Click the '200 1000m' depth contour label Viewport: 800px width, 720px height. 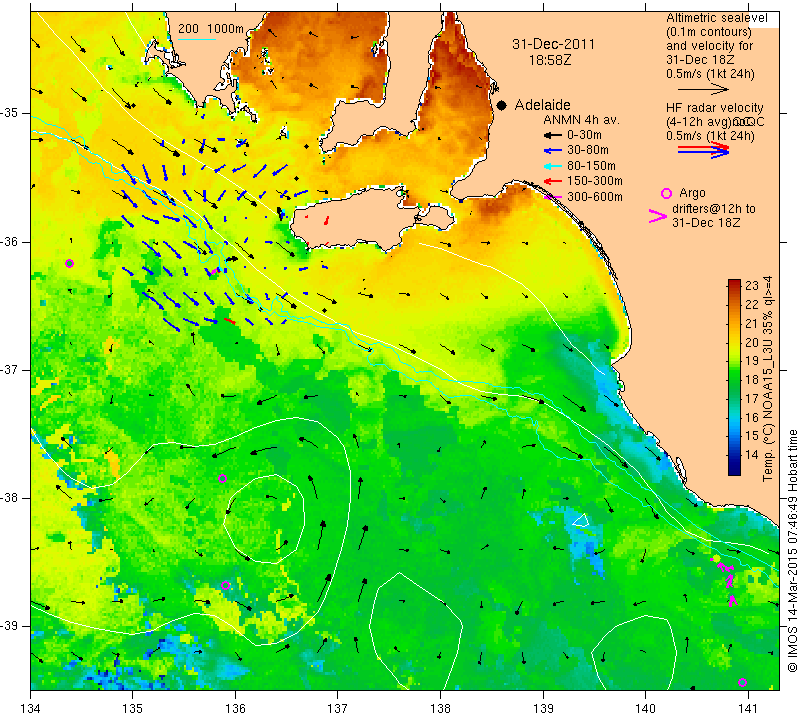point(211,29)
